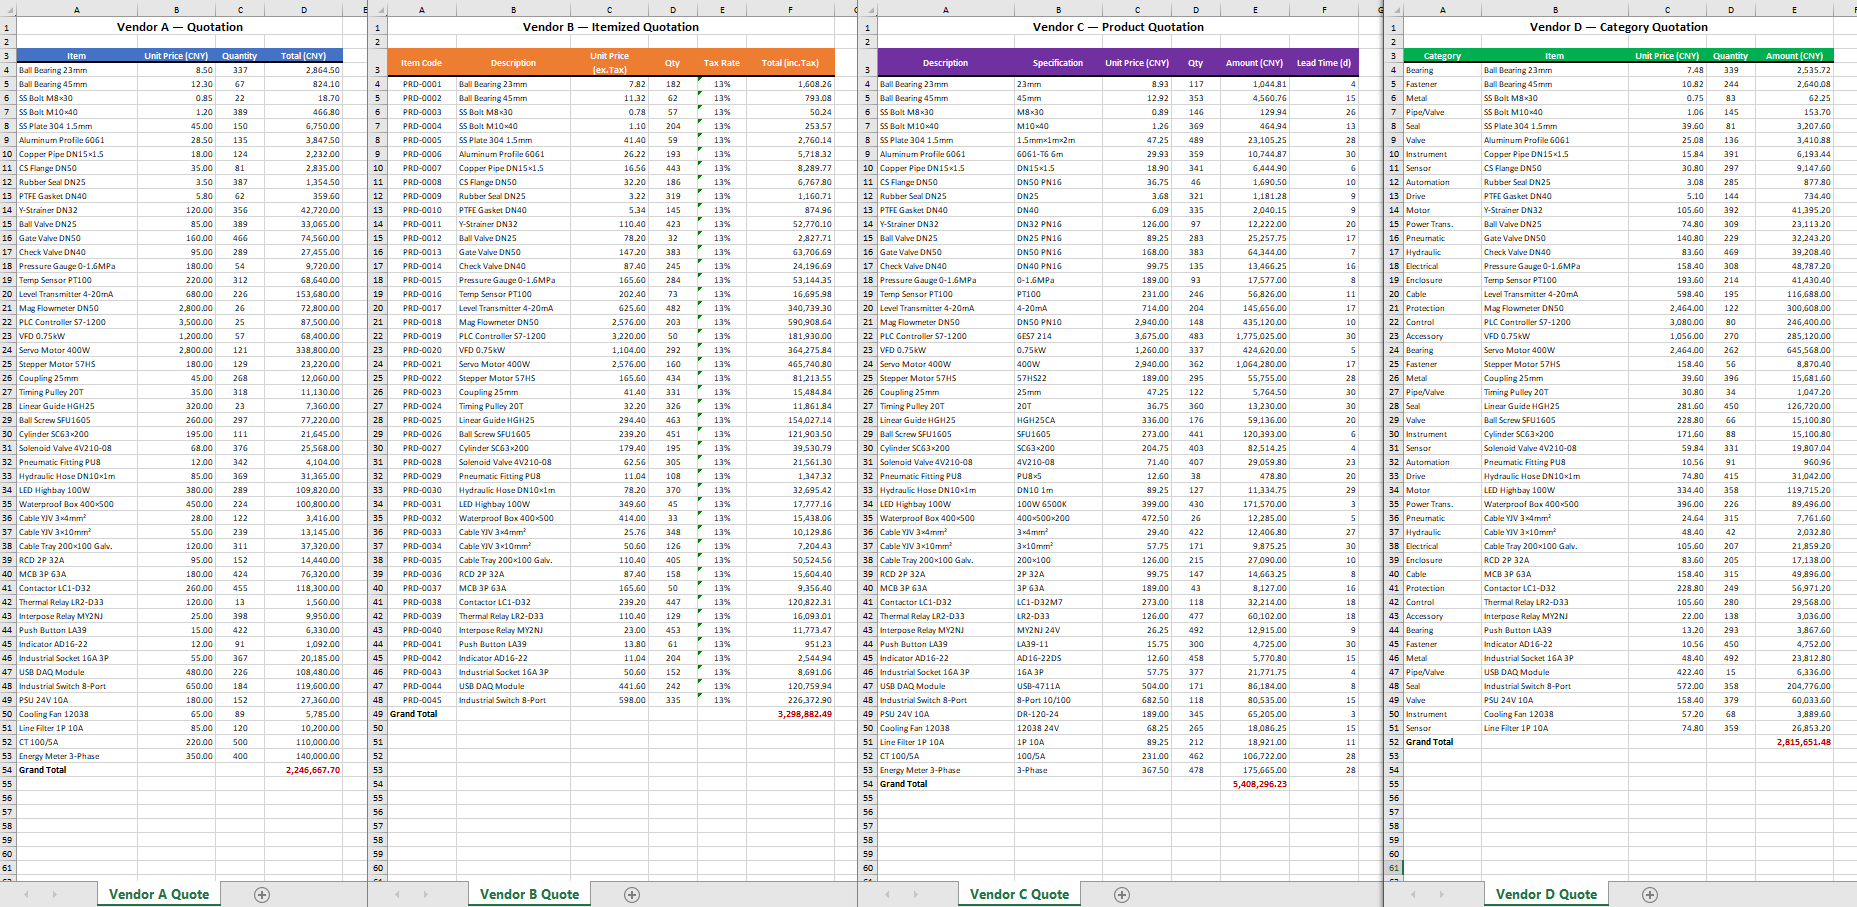
Task: Switch to the Vendor D Quote sheet tab
Action: [x=1546, y=895]
